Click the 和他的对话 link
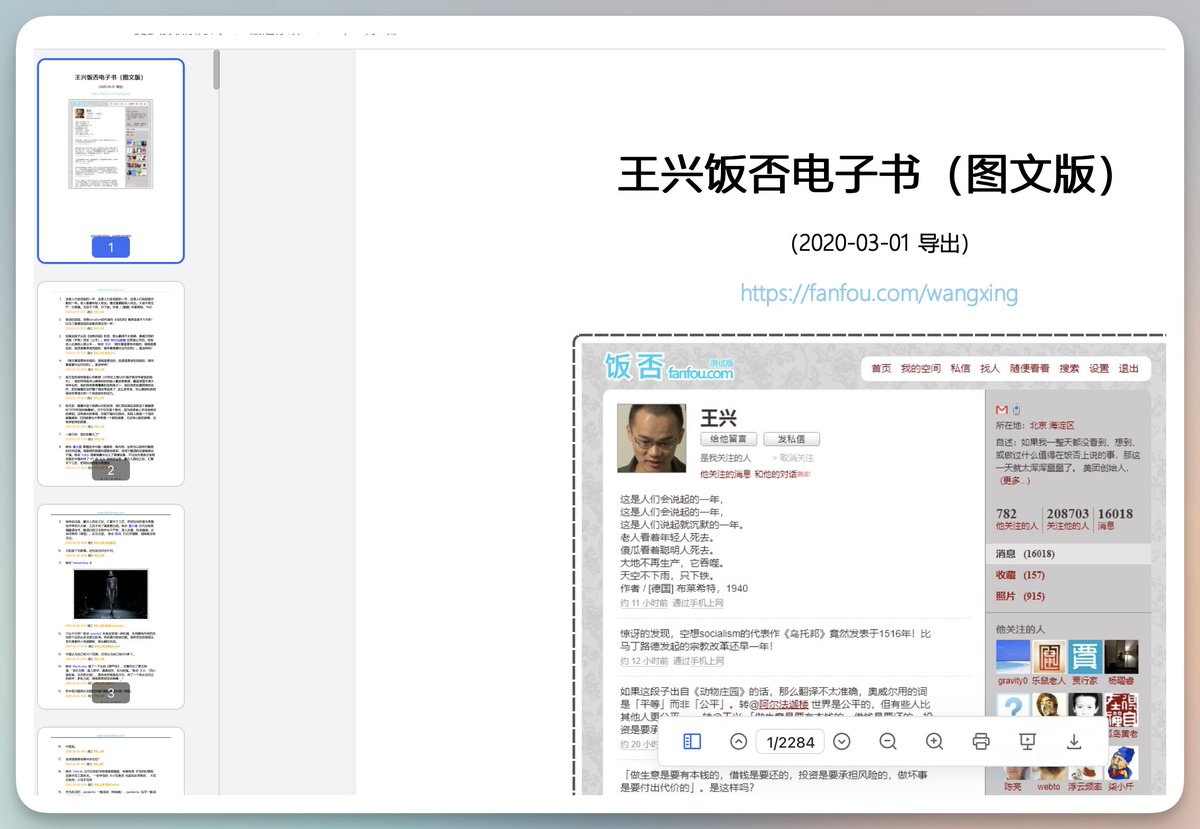 pyautogui.click(x=778, y=474)
